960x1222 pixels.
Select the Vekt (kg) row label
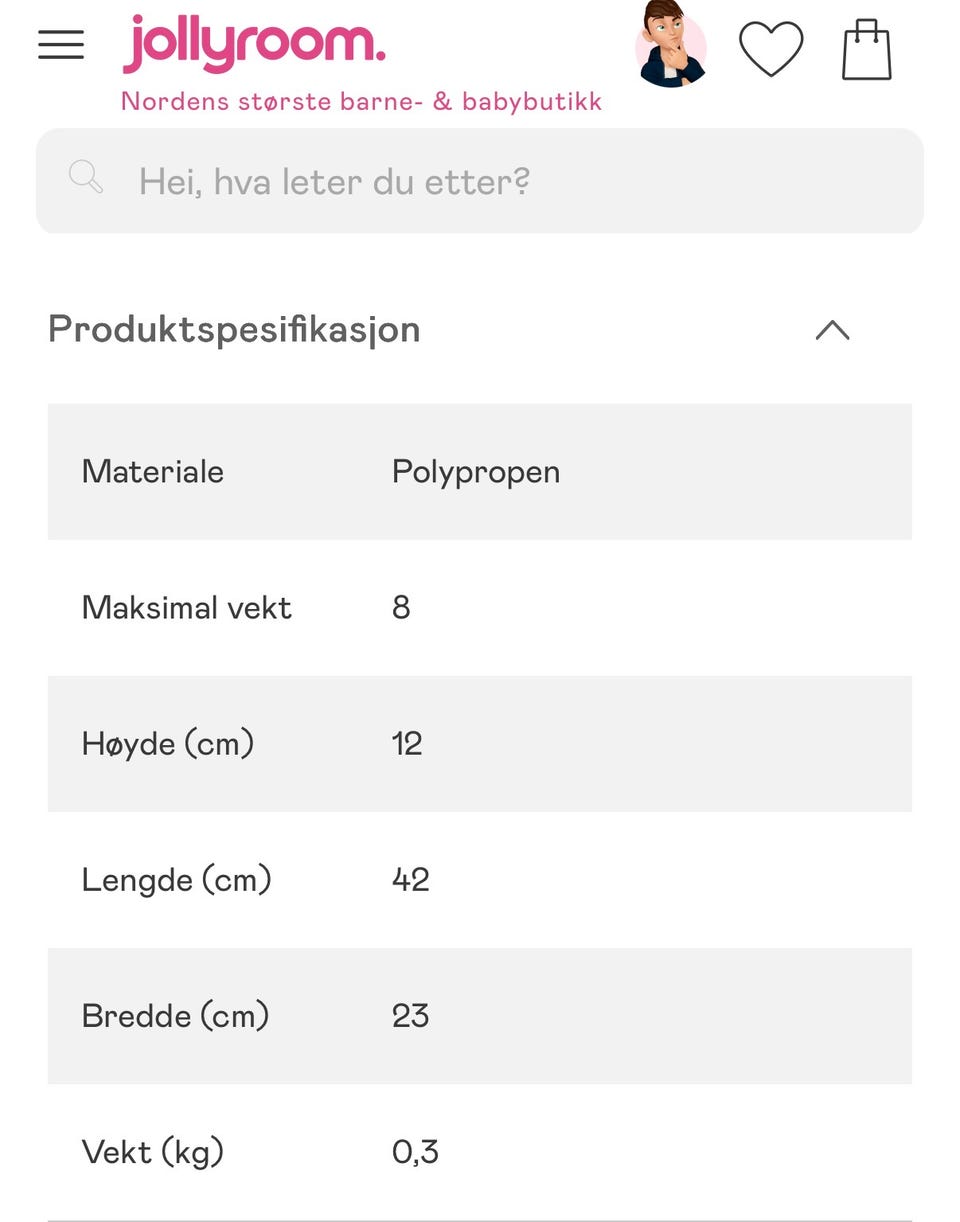pyautogui.click(x=153, y=1152)
